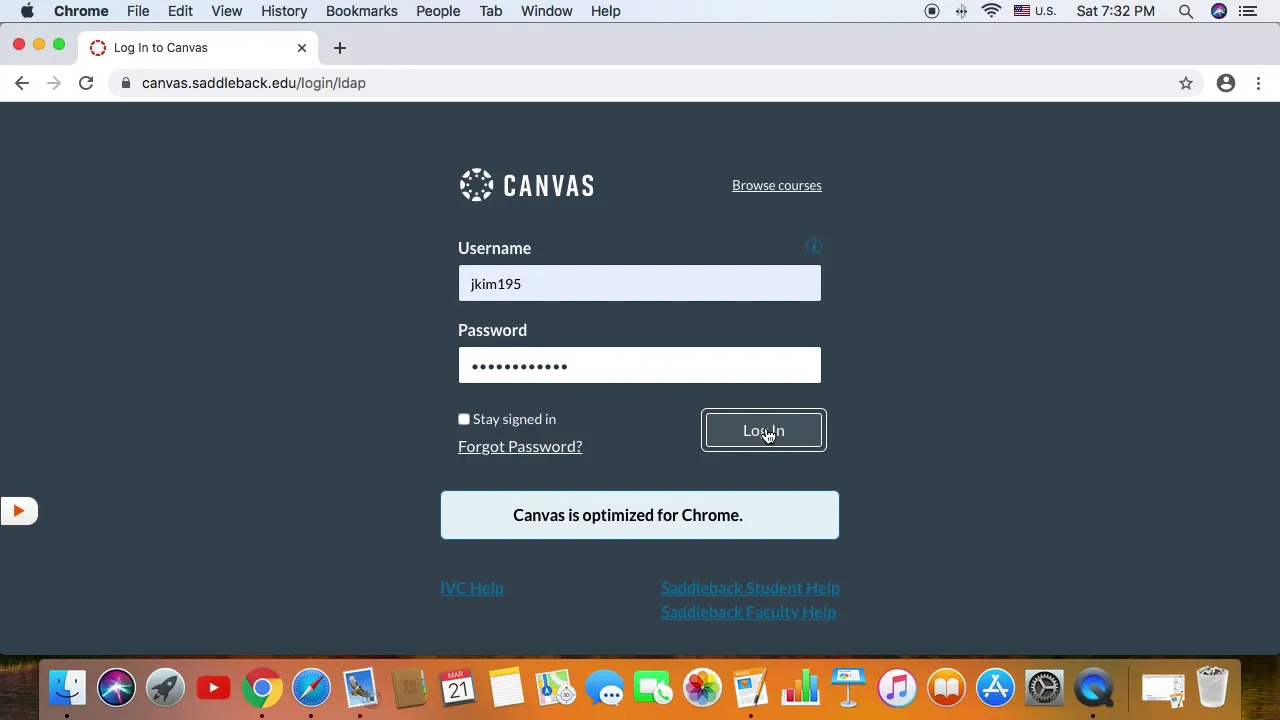
Task: Open the Bluetooth status menu
Action: coord(961,11)
